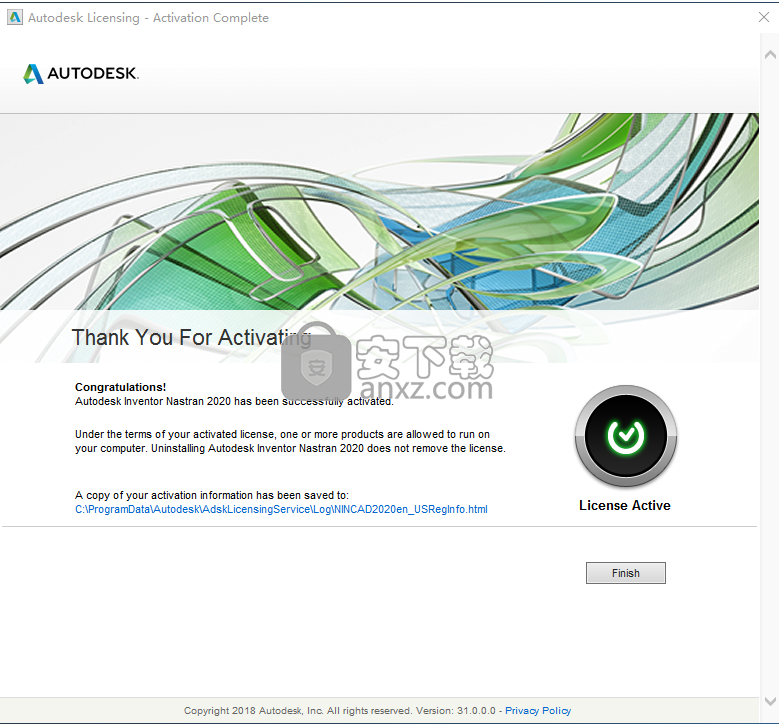
Task: Click the Autodesk title bar app icon
Action: click(x=15, y=17)
